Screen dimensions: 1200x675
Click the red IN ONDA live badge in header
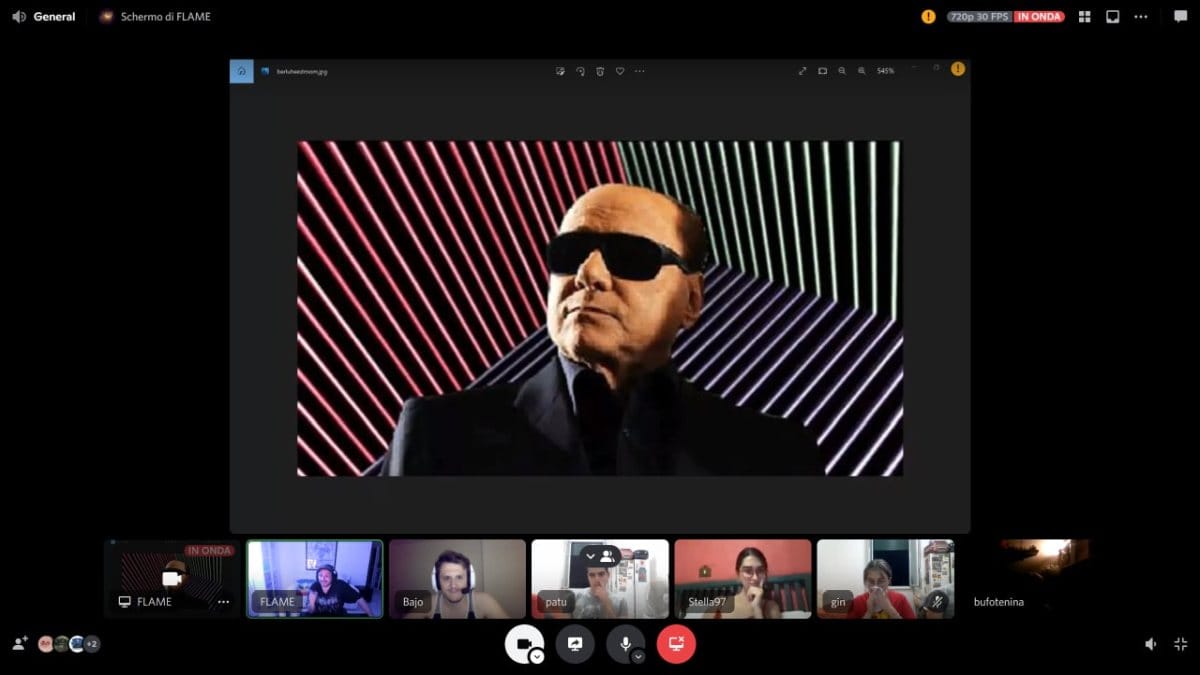[1039, 16]
